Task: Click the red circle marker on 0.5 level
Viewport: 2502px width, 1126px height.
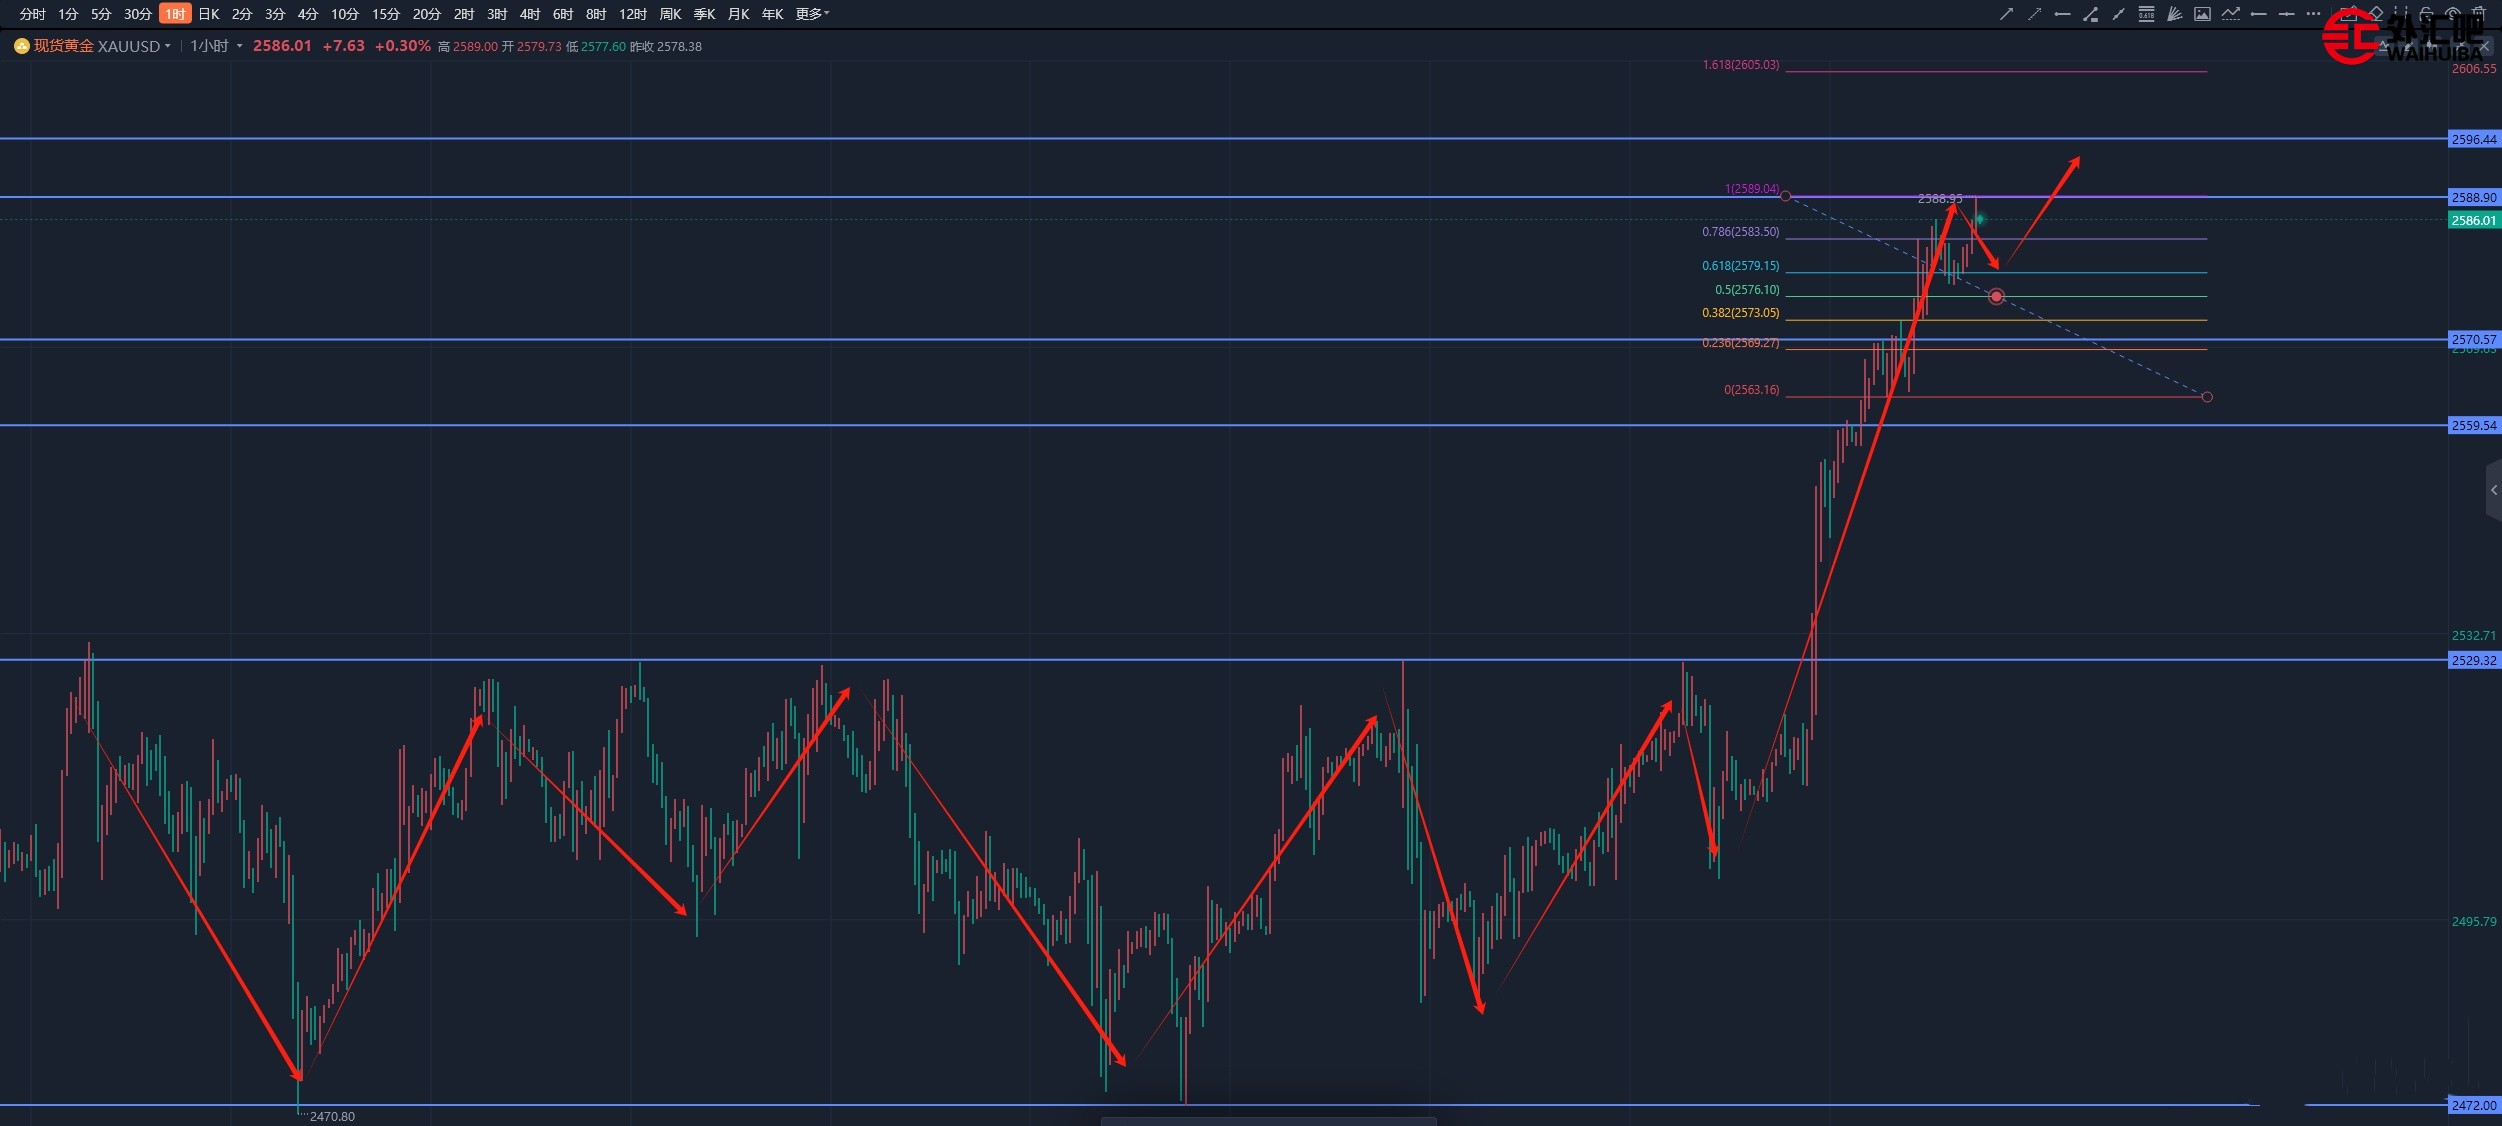Action: [x=1996, y=297]
